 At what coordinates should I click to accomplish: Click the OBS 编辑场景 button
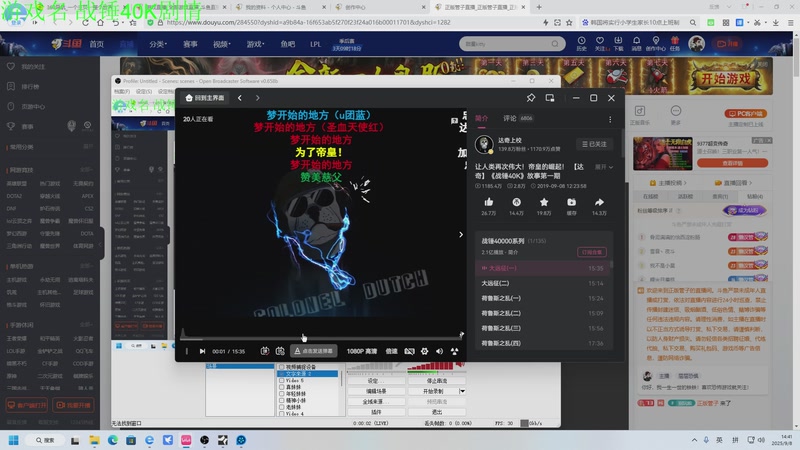pyautogui.click(x=376, y=391)
